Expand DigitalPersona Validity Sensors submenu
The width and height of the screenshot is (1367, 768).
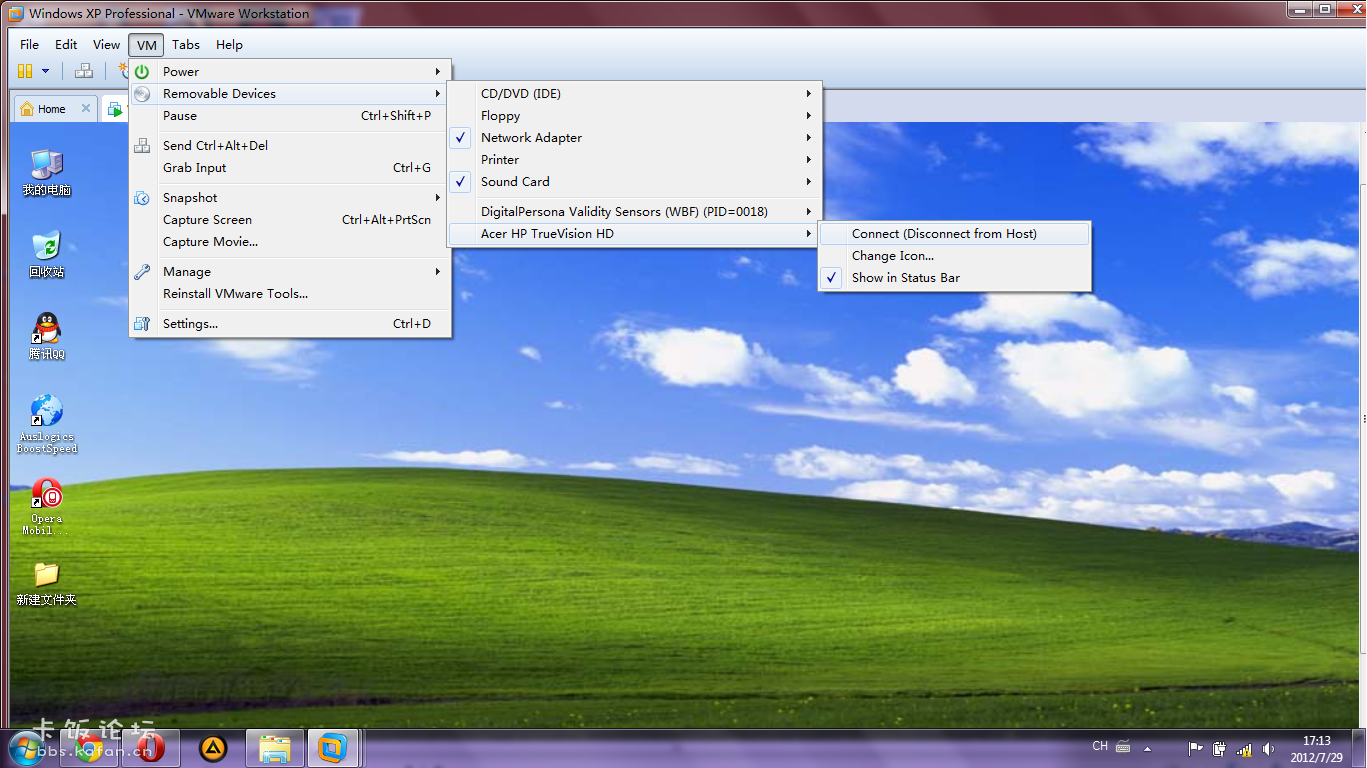coord(634,212)
